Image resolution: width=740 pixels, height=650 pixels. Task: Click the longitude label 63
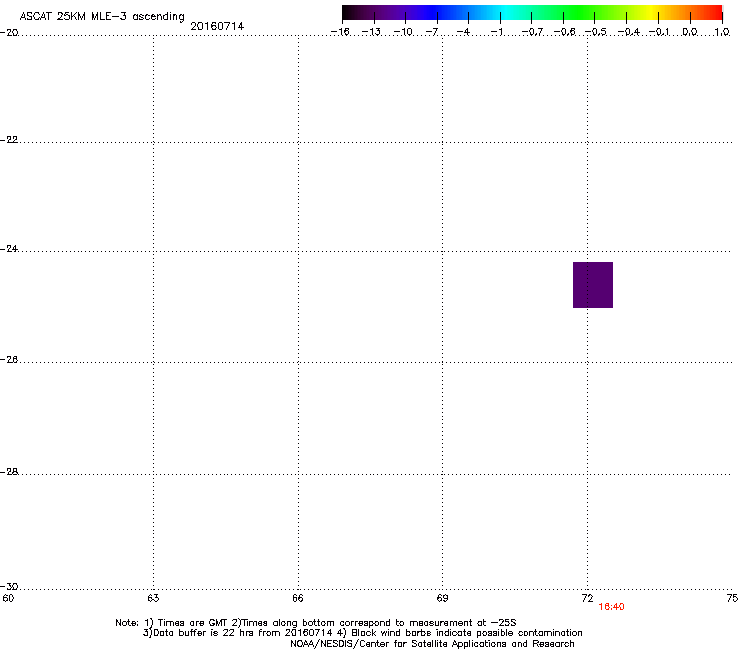point(153,598)
